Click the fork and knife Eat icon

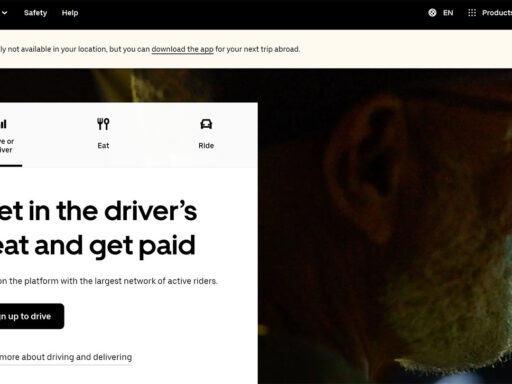pyautogui.click(x=103, y=124)
